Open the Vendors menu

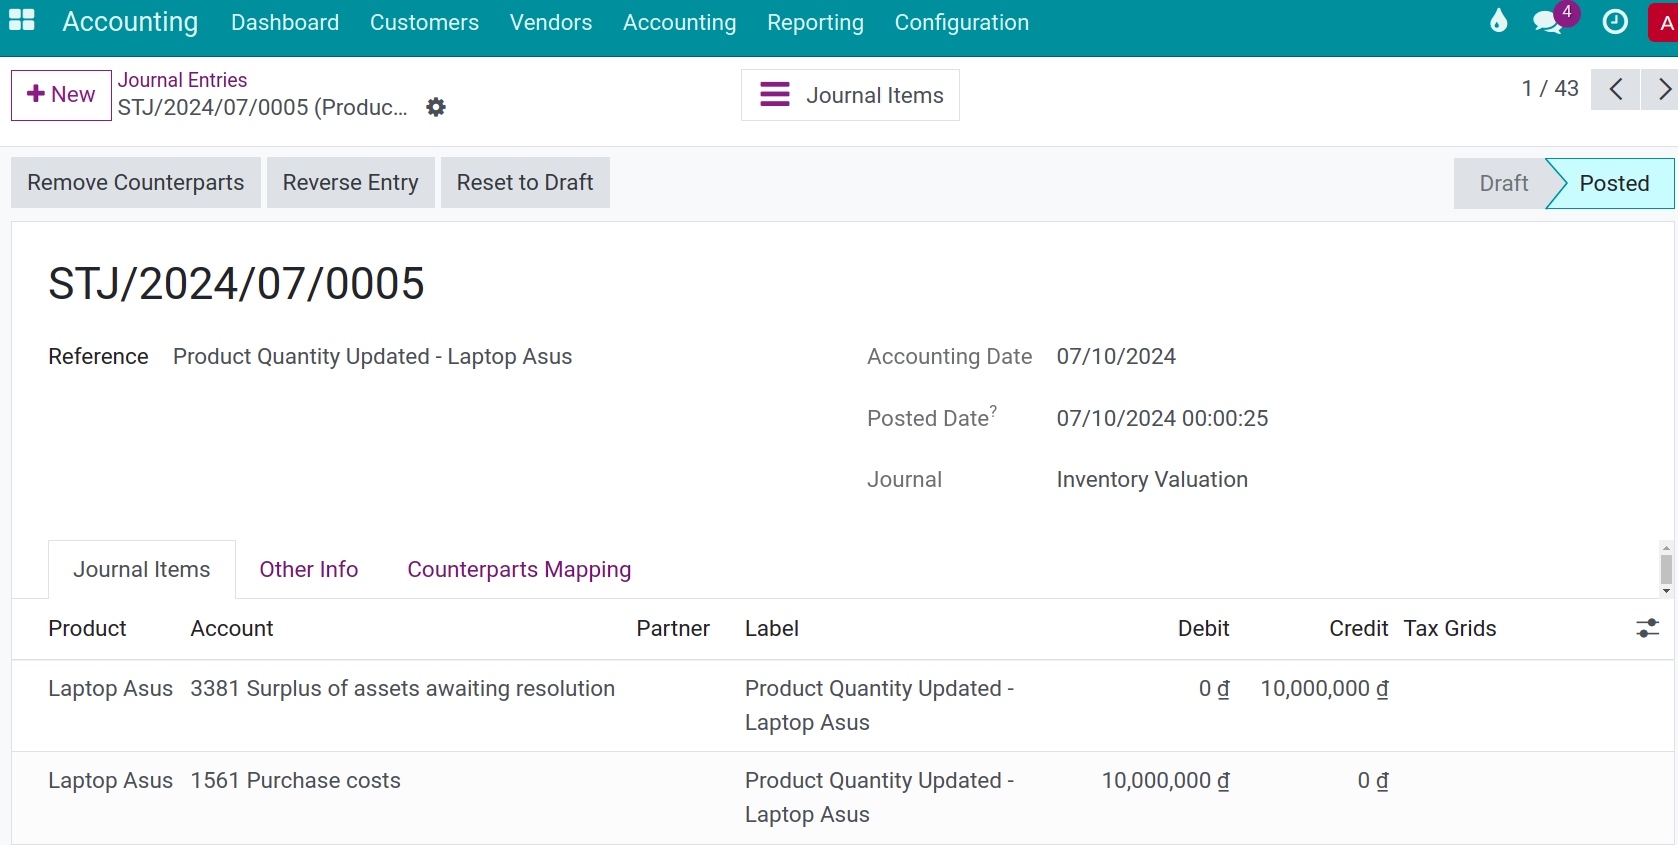(x=551, y=22)
